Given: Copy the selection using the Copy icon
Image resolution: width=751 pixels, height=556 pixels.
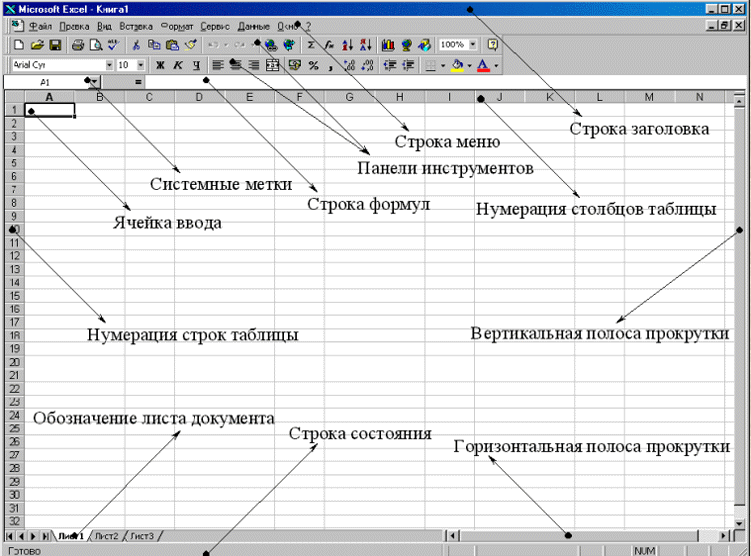Looking at the screenshot, I should point(154,45).
